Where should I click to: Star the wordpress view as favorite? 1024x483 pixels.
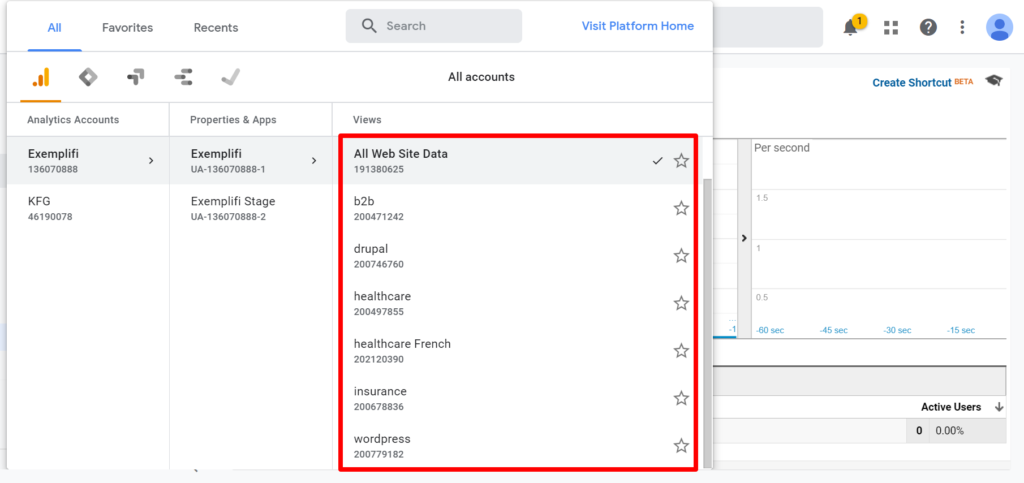pyautogui.click(x=681, y=446)
